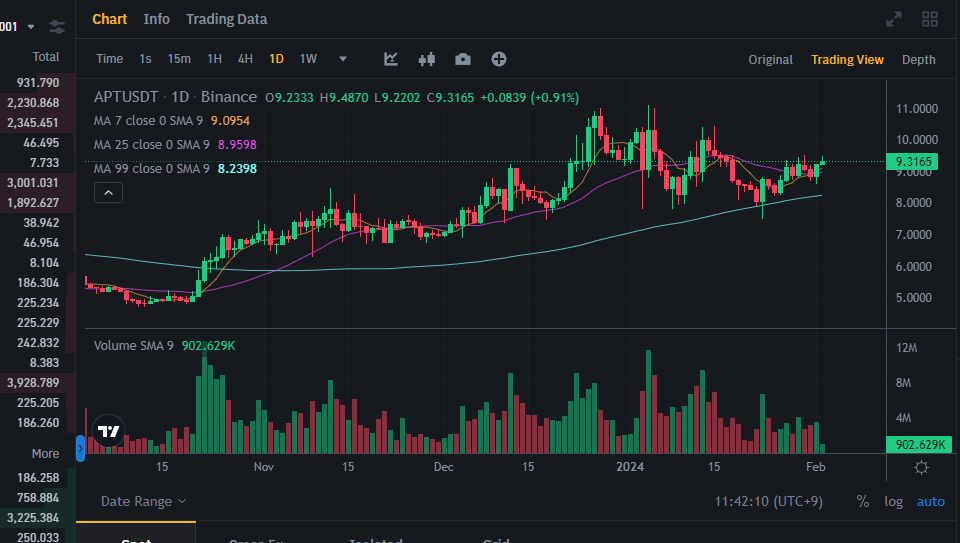Expand chart to fullscreen
Image resolution: width=960 pixels, height=543 pixels.
tap(895, 19)
